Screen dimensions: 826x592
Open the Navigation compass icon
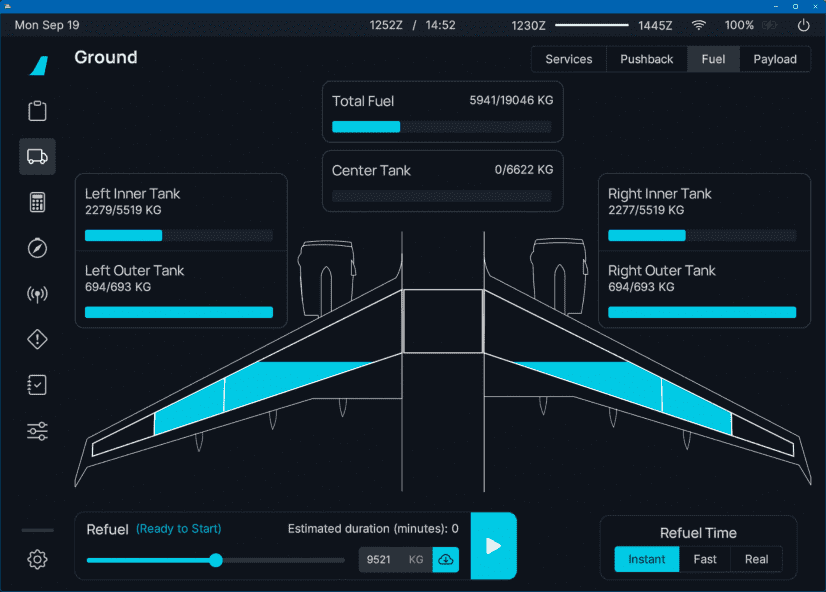[37, 248]
